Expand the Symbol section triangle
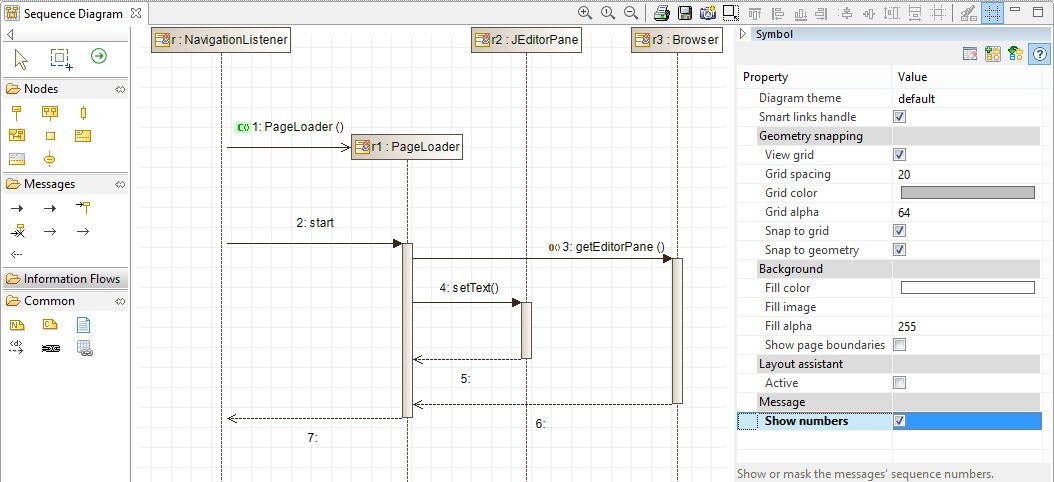The width and height of the screenshot is (1054, 482). point(743,34)
